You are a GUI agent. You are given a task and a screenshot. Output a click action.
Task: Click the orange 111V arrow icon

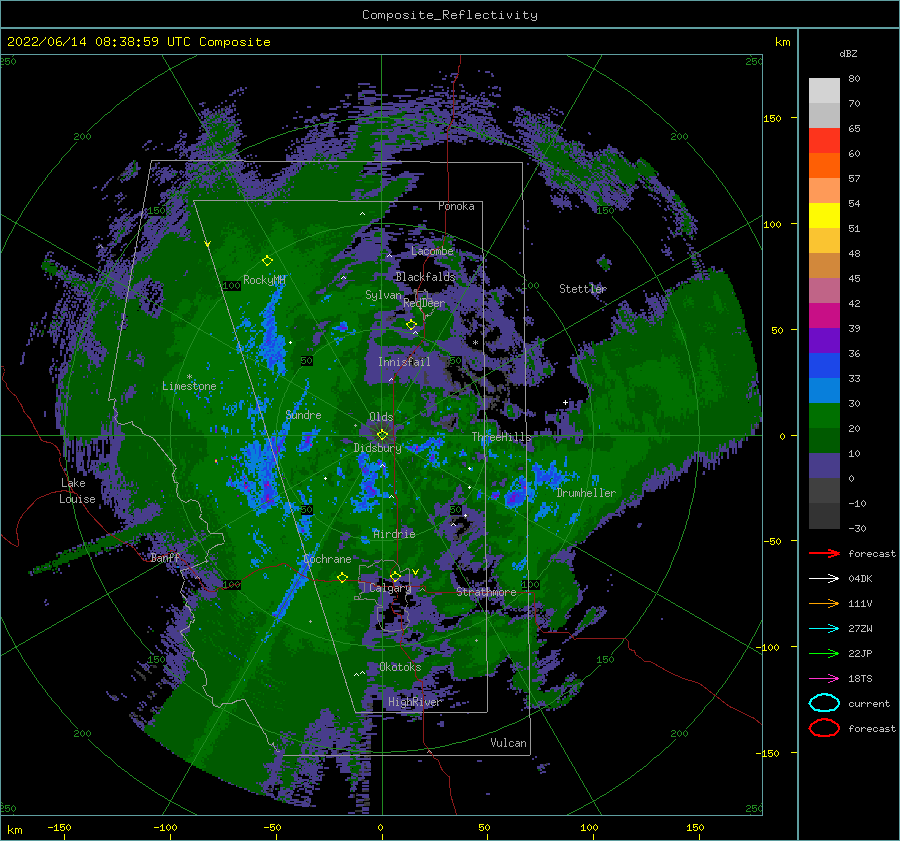[824, 603]
